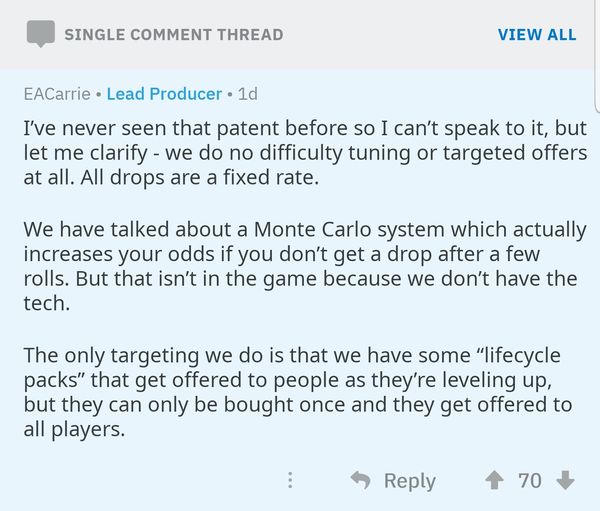
Task: Click the scrollbar handle at right edge
Action: 598,57
